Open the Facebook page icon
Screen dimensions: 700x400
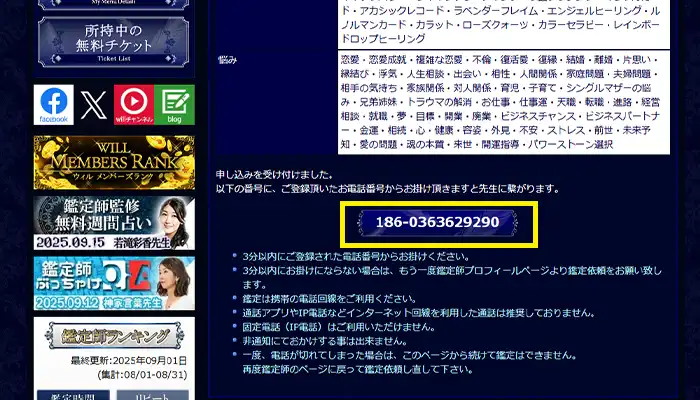coord(53,105)
